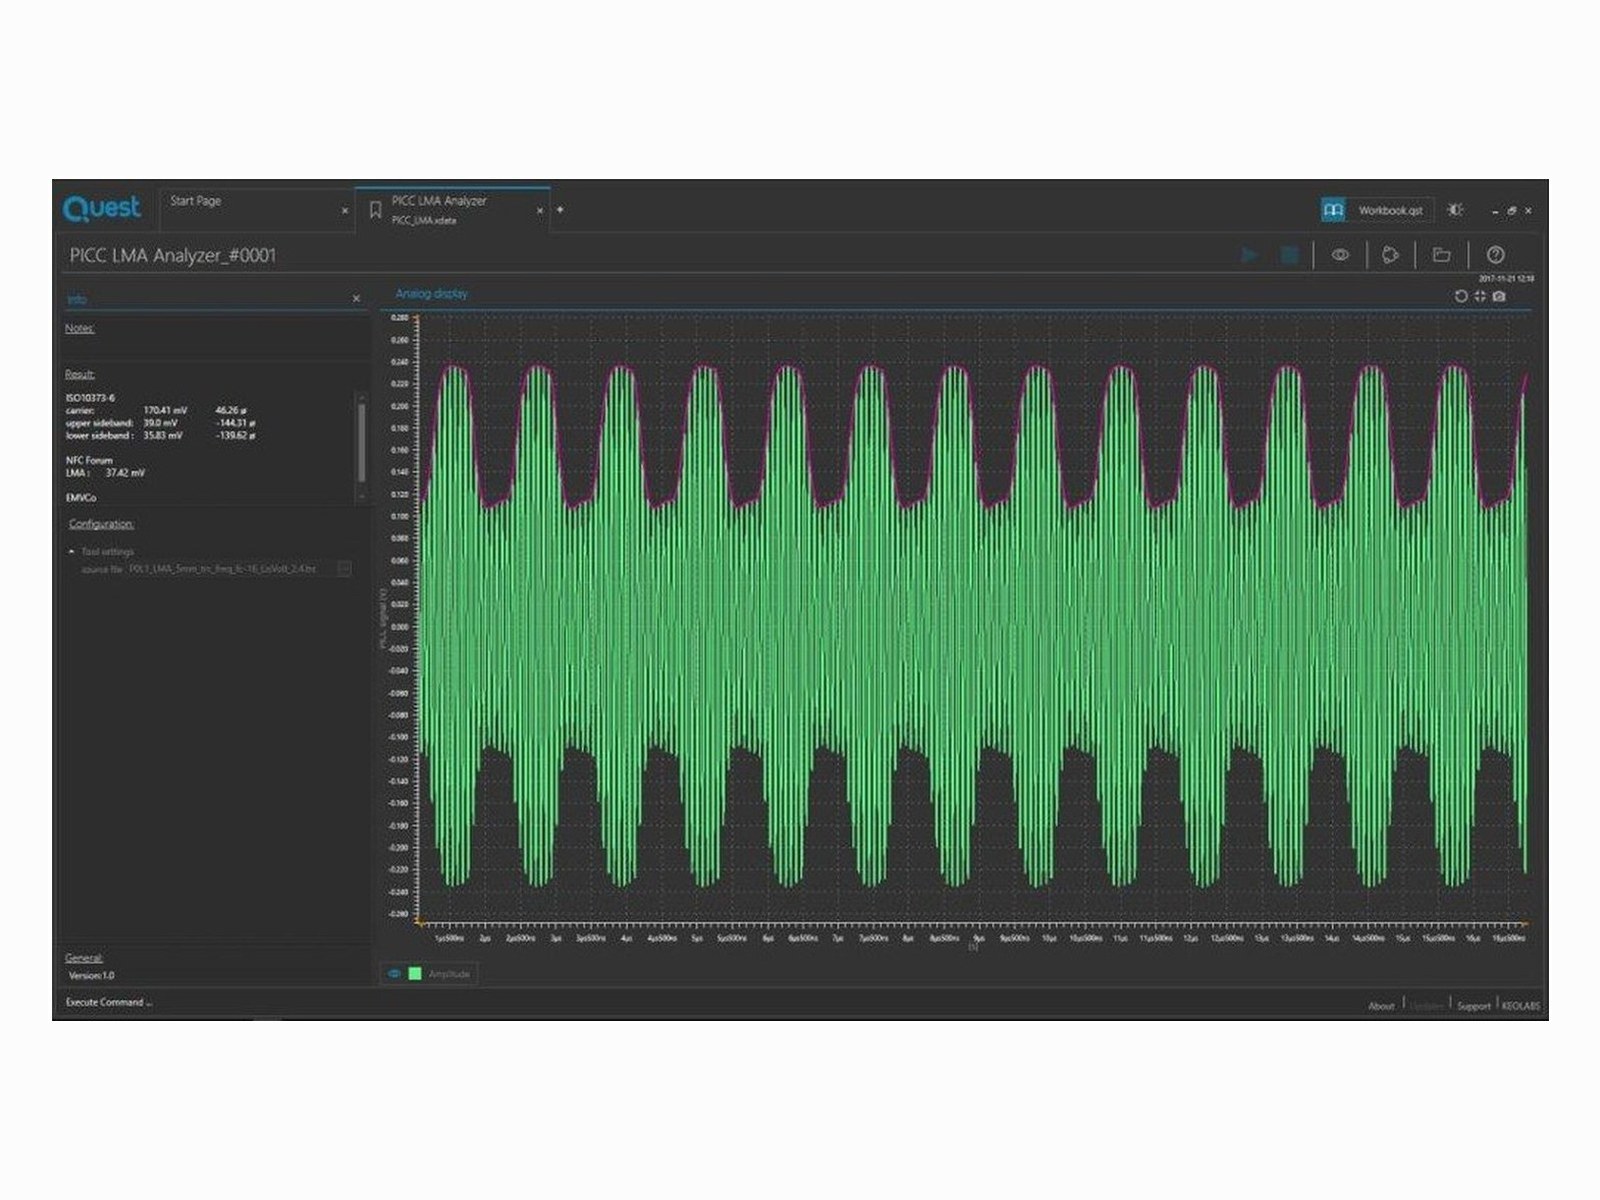The width and height of the screenshot is (1600, 1200).
Task: Click the green Amplitude color swatch
Action: tap(415, 974)
